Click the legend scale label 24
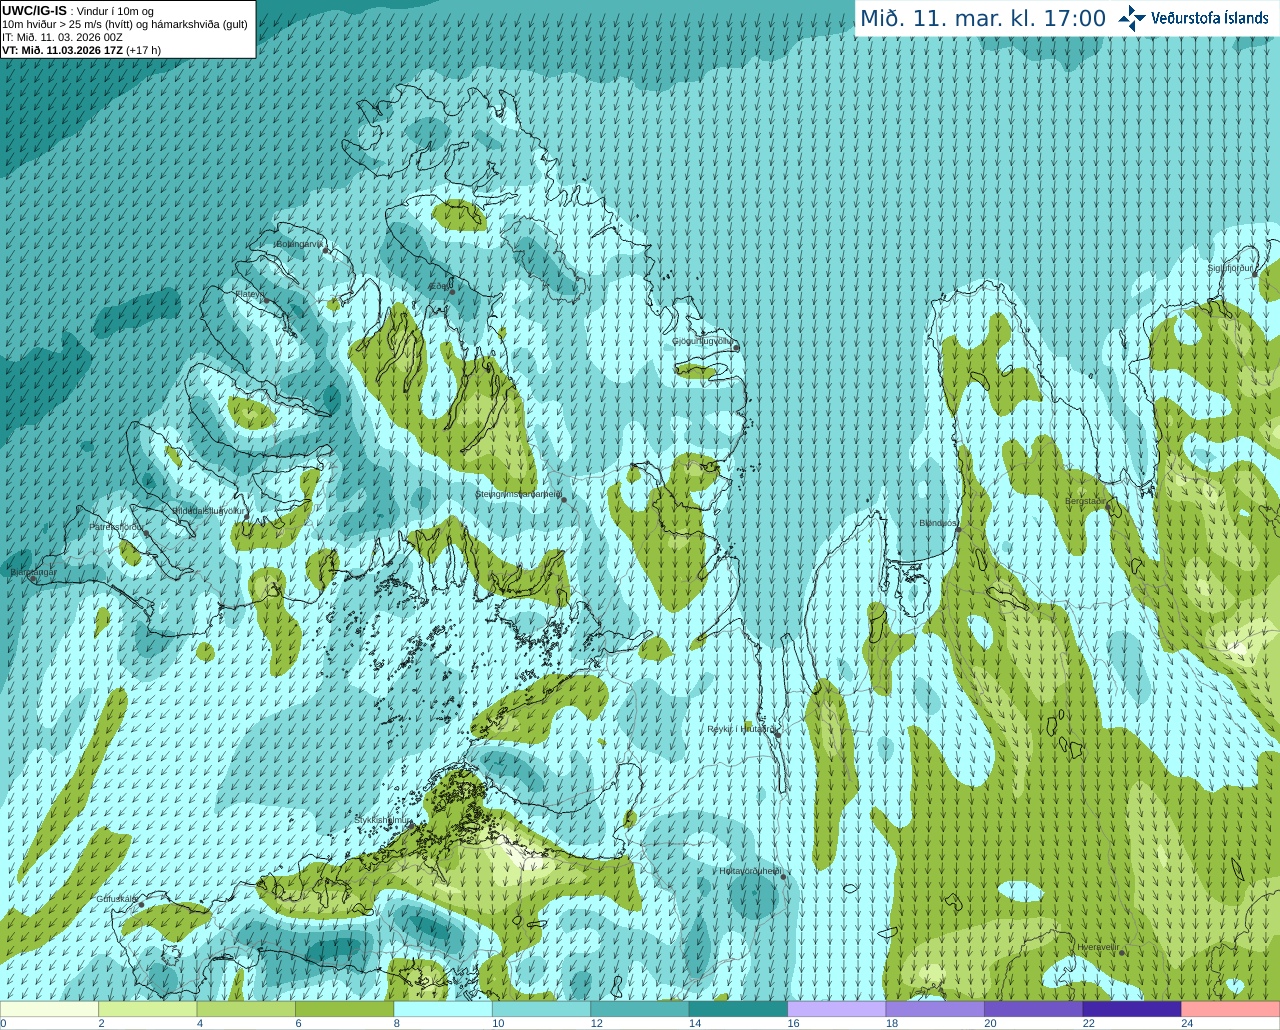Viewport: 1280px width, 1030px height. click(x=1187, y=1023)
